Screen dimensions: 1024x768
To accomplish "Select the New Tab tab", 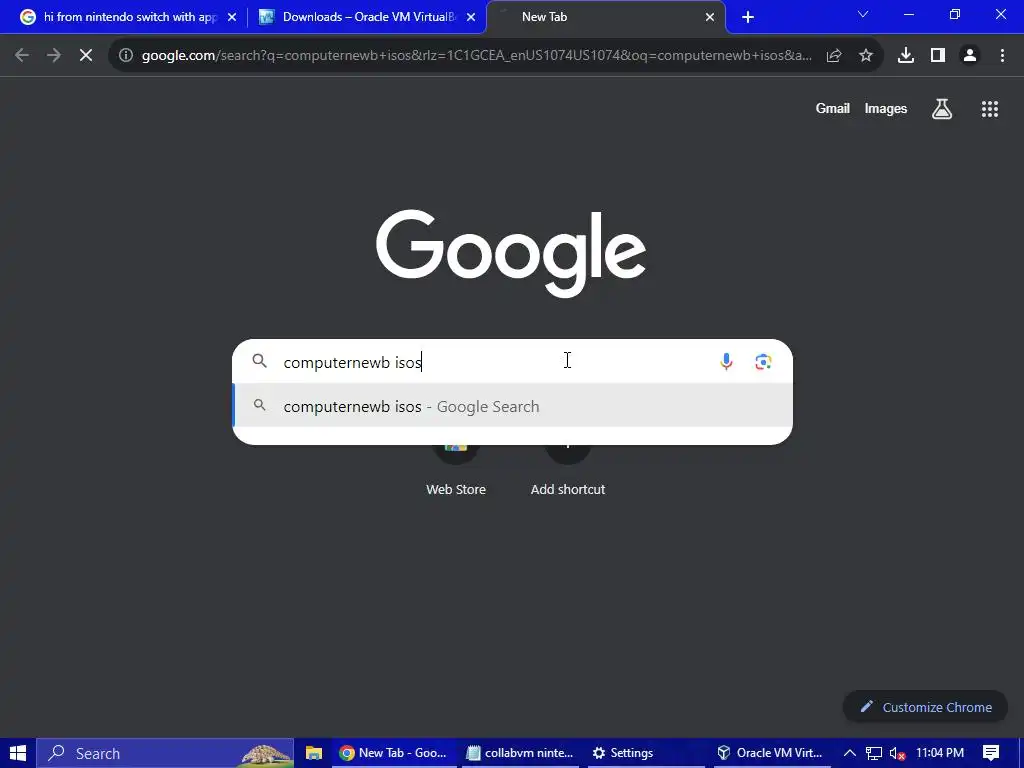I will (606, 17).
